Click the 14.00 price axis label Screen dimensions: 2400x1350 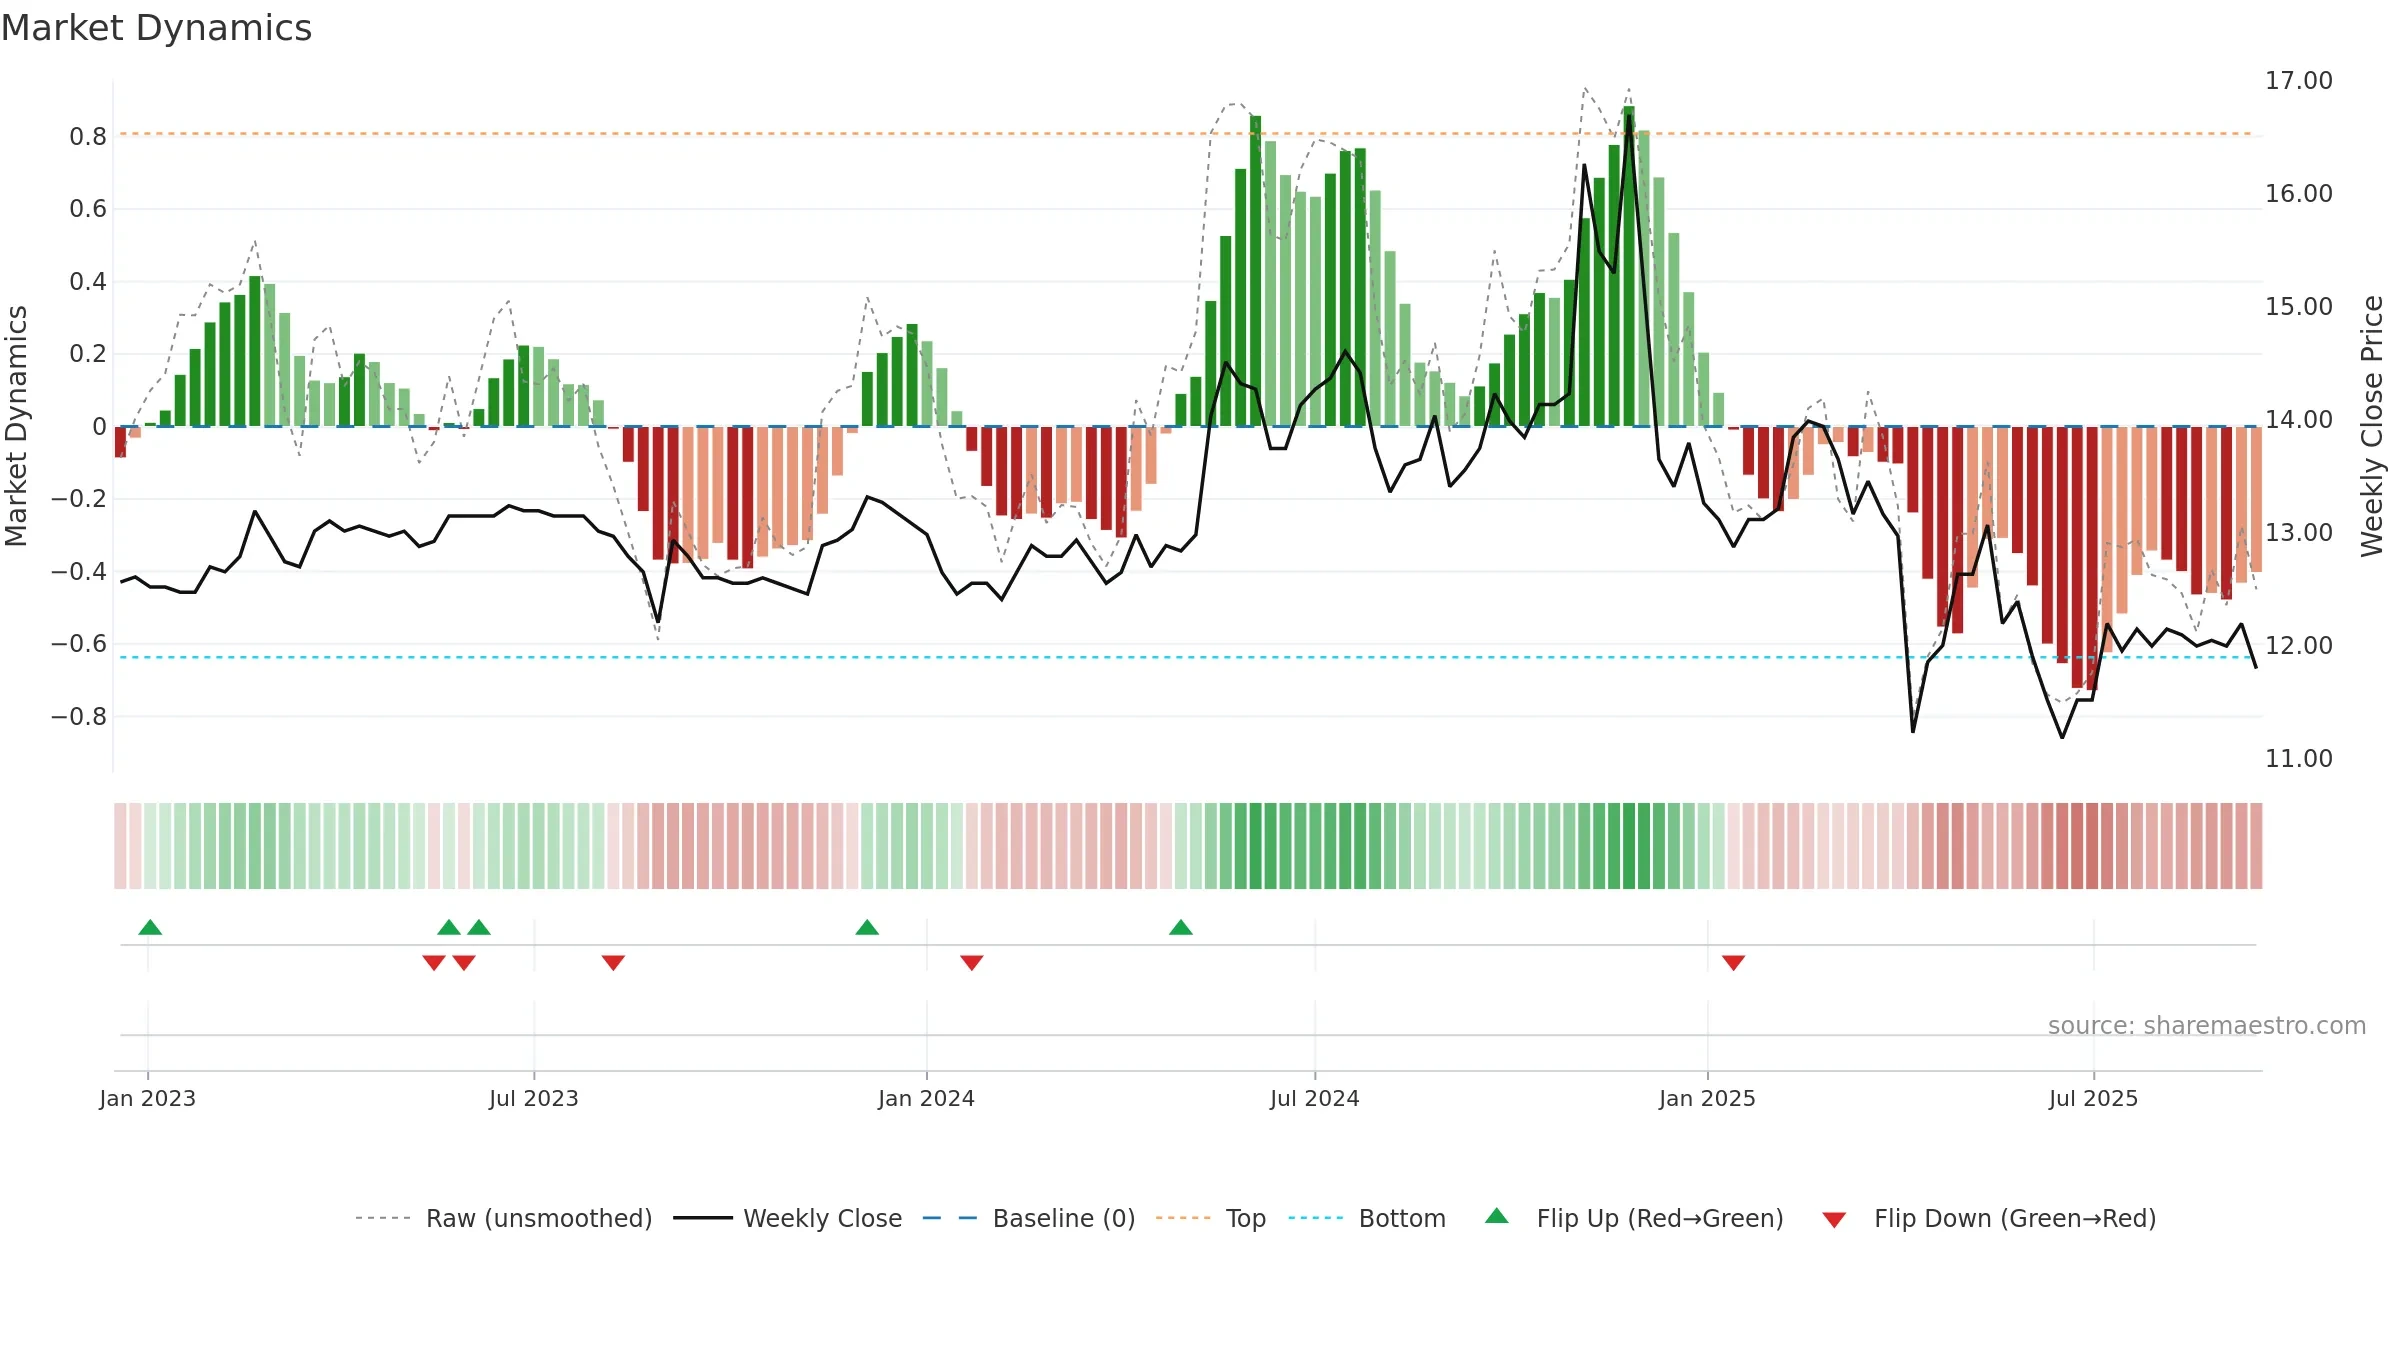pyautogui.click(x=2299, y=419)
